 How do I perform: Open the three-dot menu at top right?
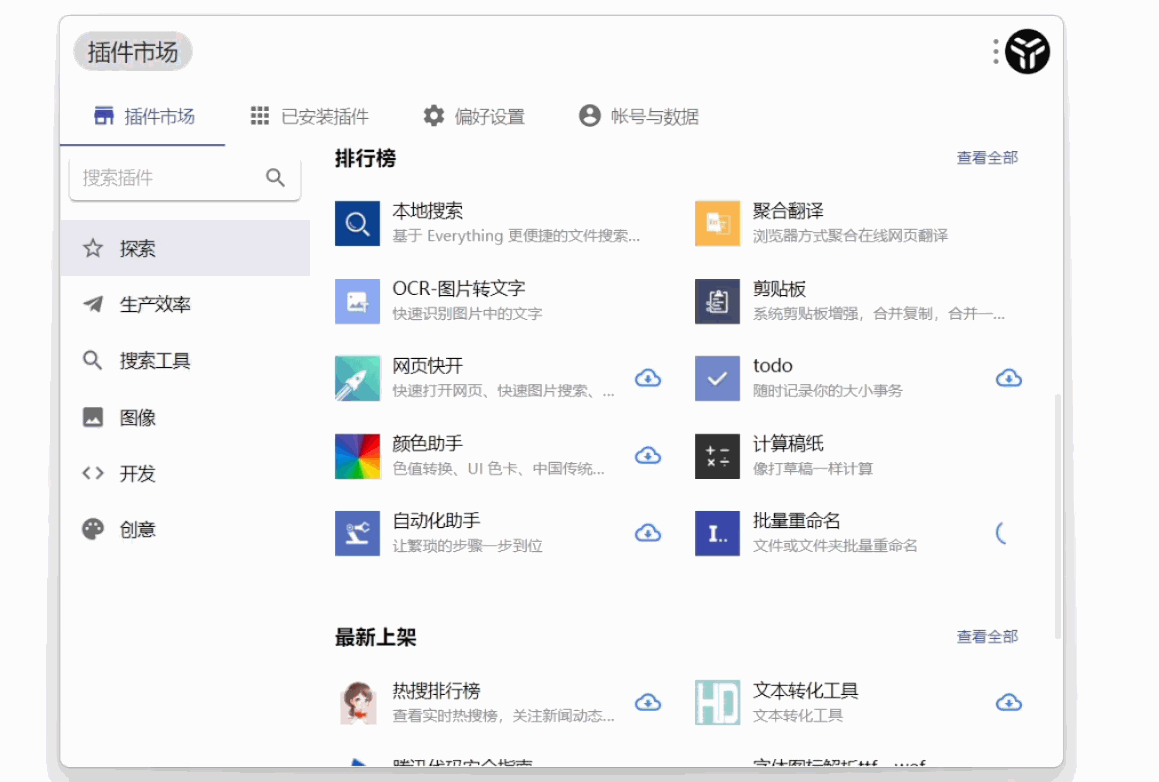click(996, 49)
